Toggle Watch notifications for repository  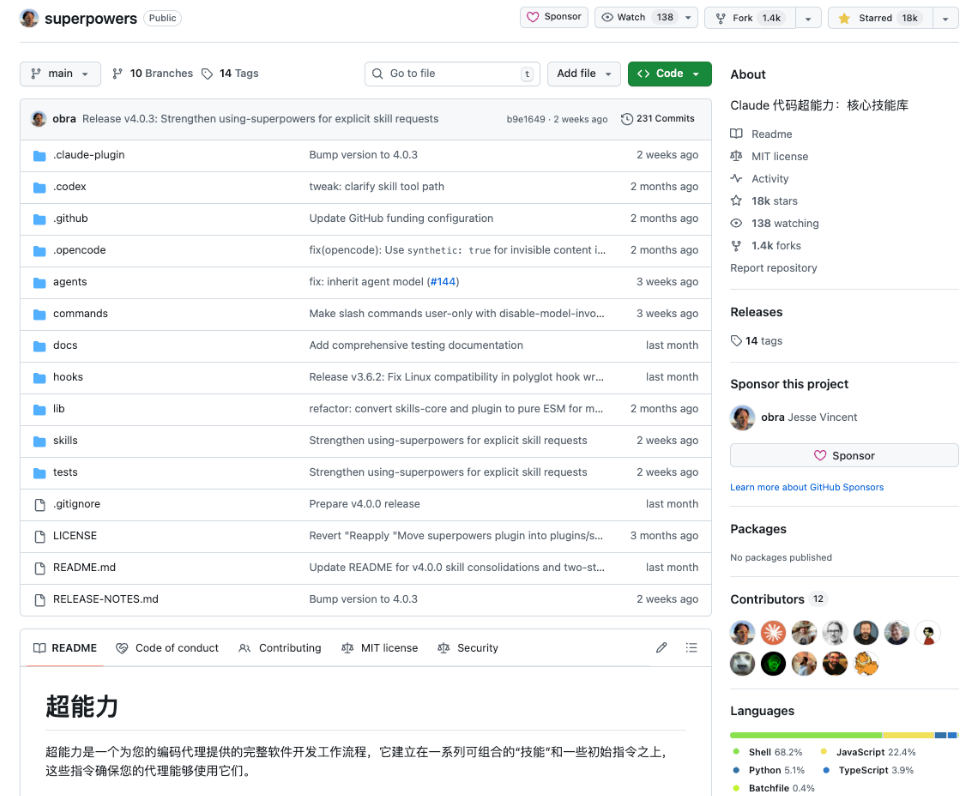click(x=646, y=17)
